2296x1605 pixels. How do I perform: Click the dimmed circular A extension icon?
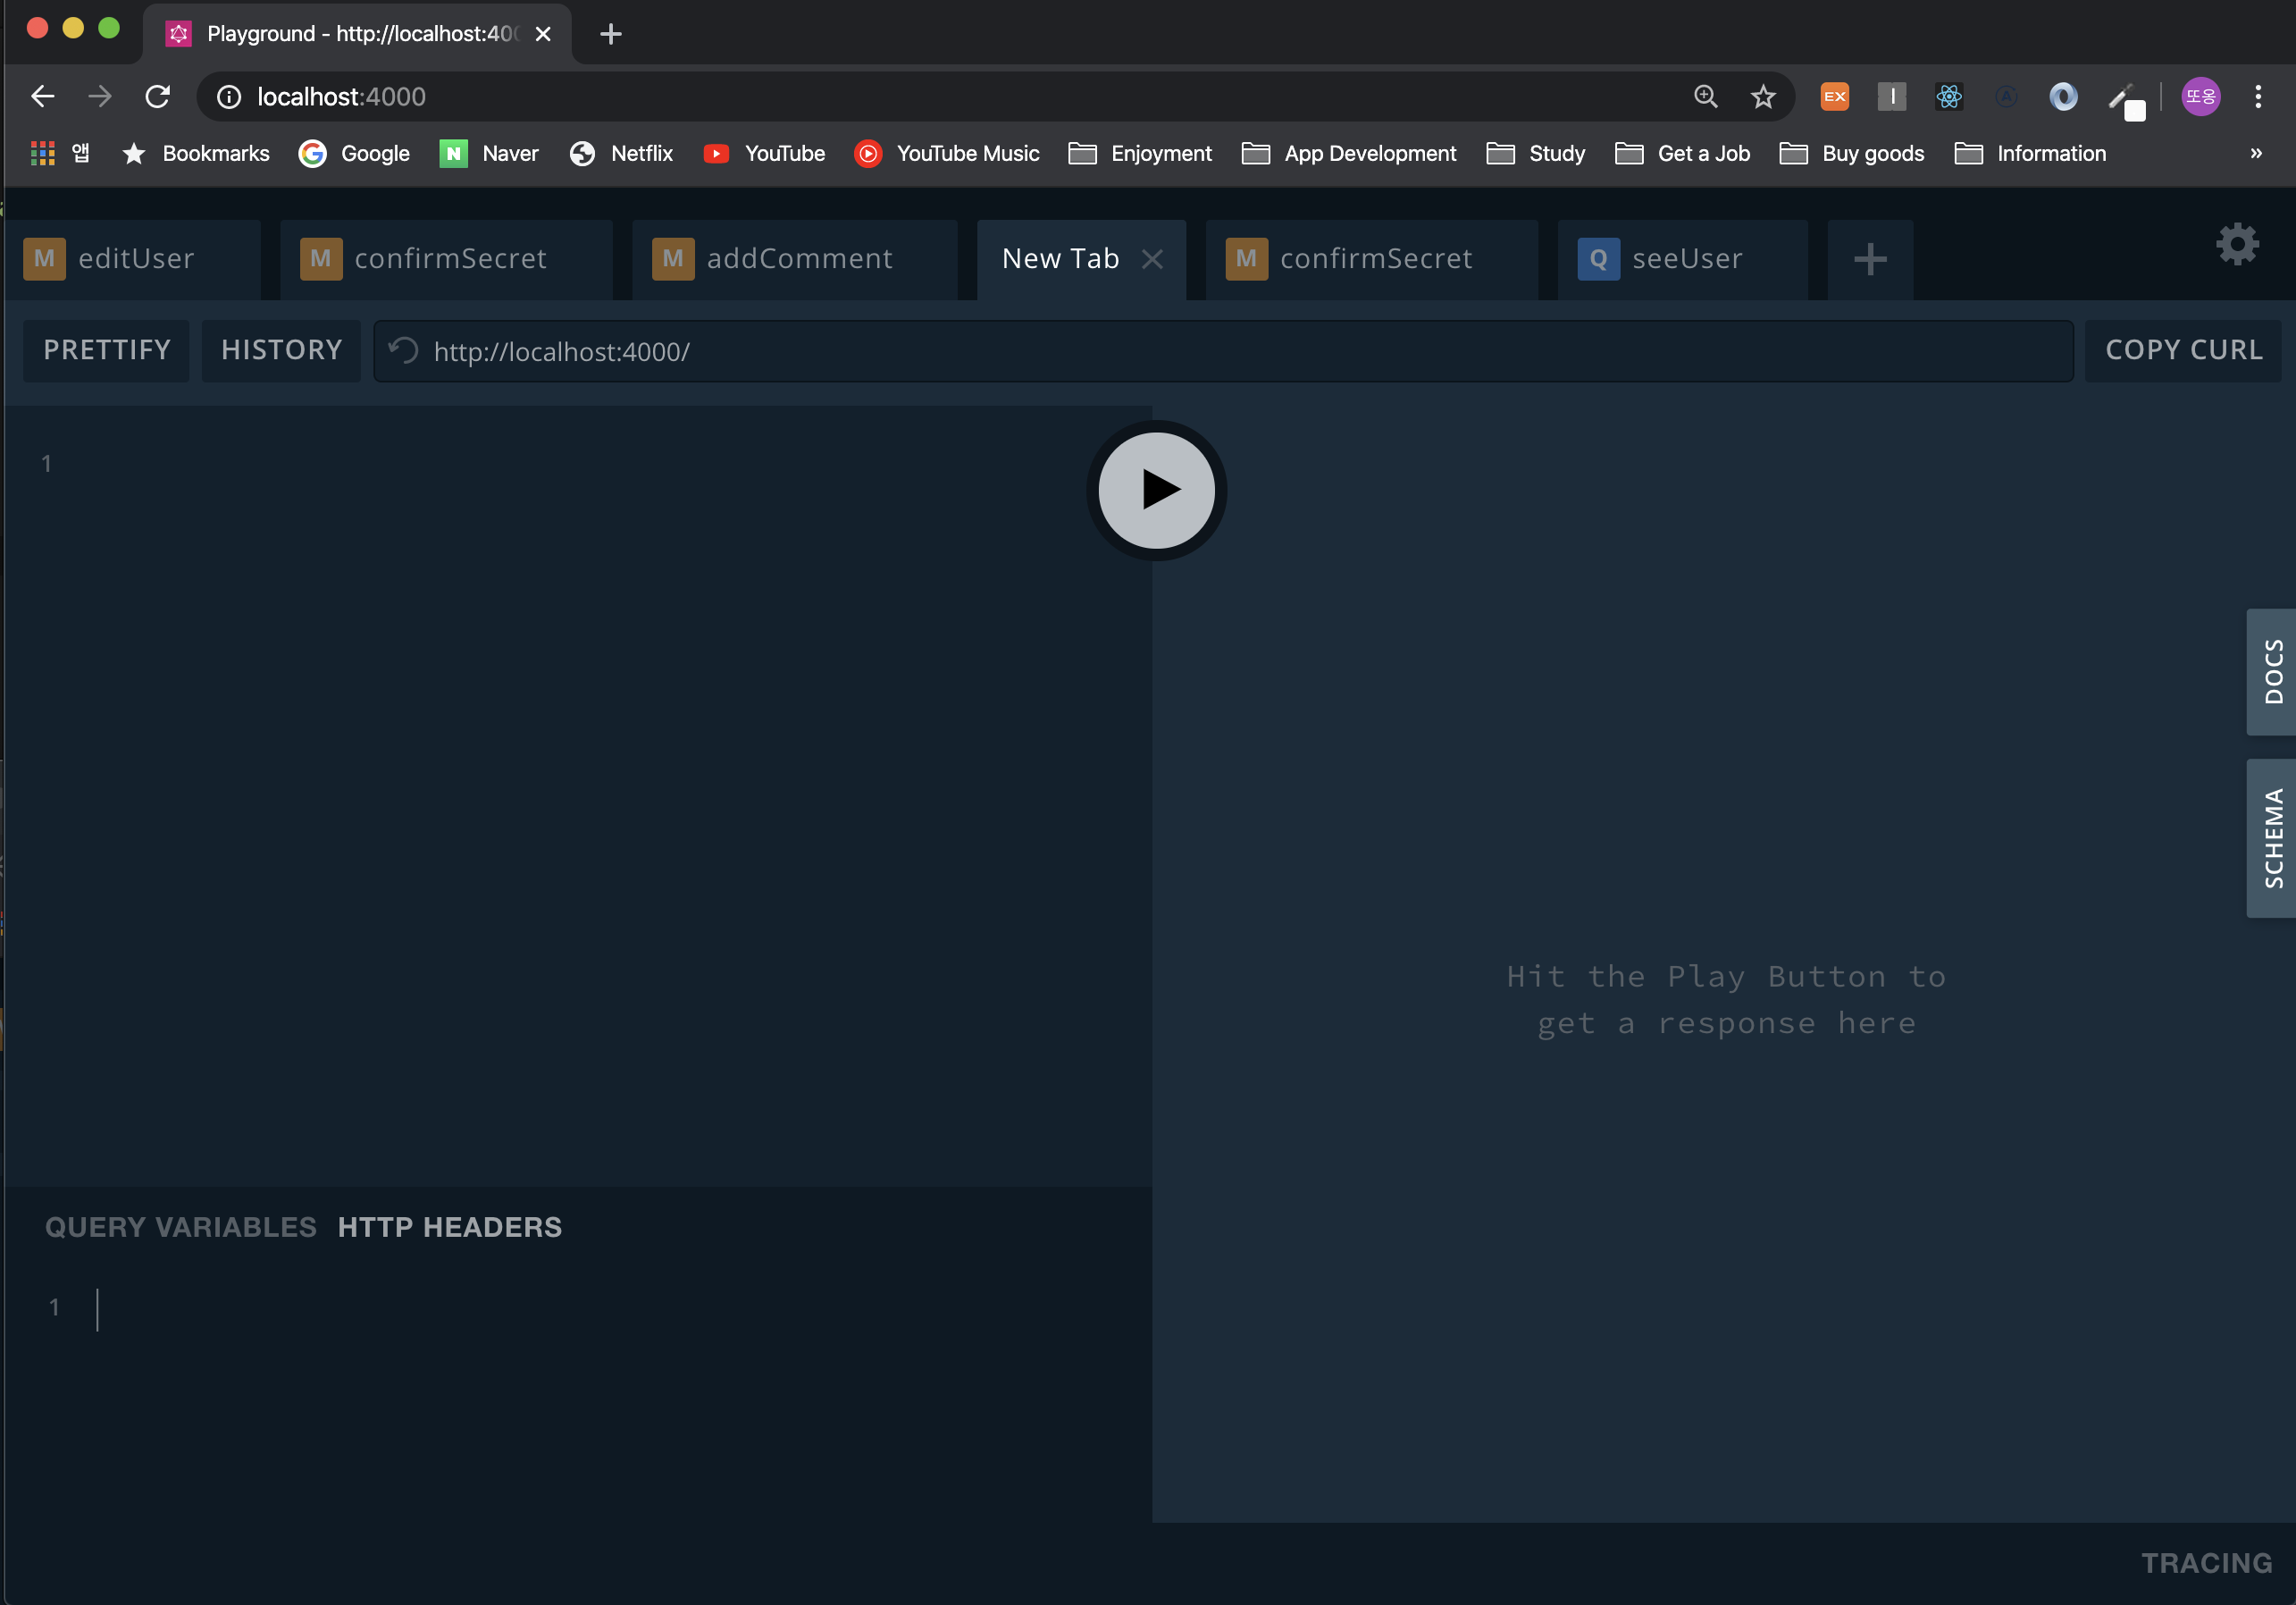coord(2005,96)
